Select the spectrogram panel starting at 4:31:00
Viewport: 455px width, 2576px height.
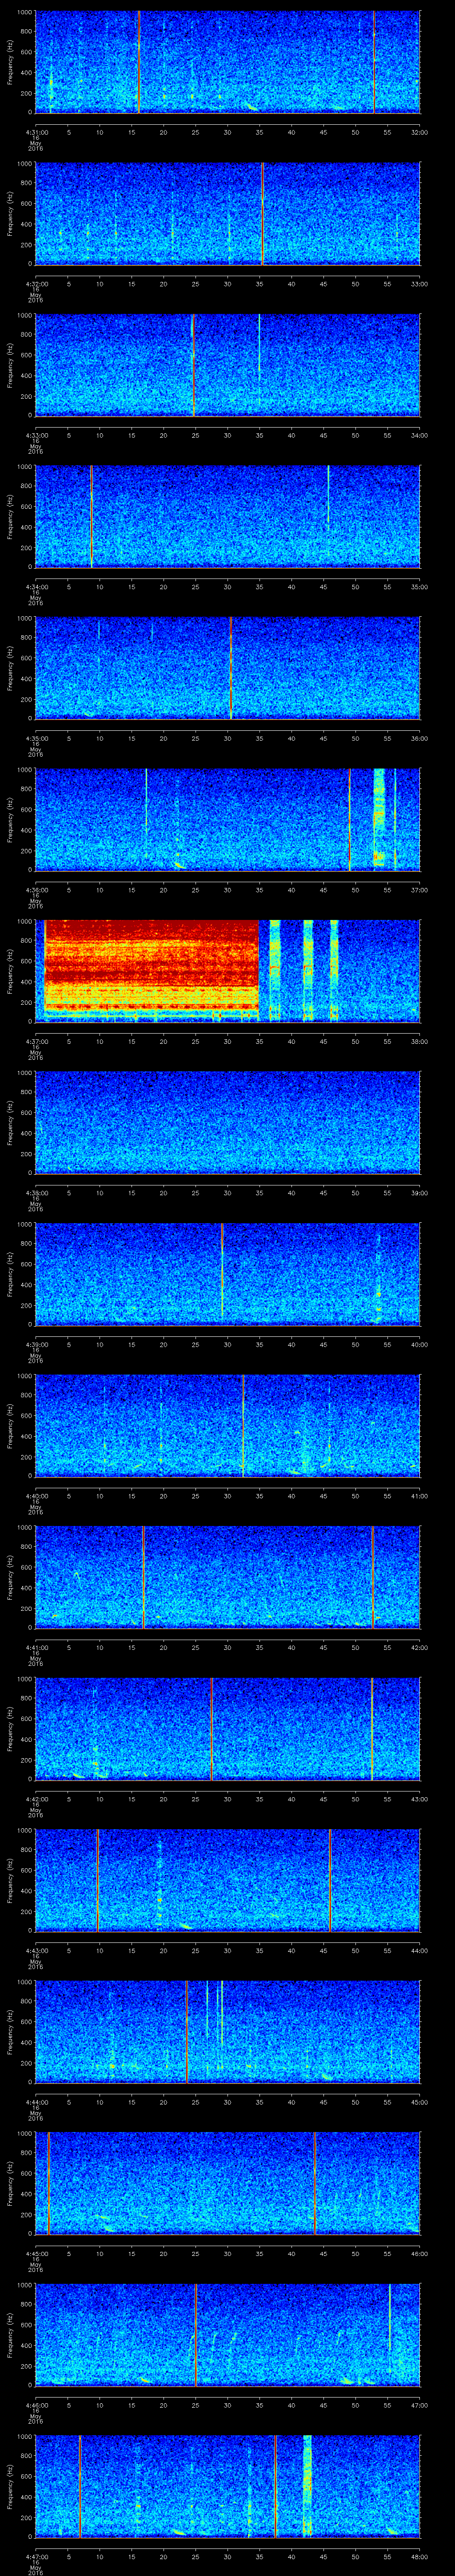[228, 62]
